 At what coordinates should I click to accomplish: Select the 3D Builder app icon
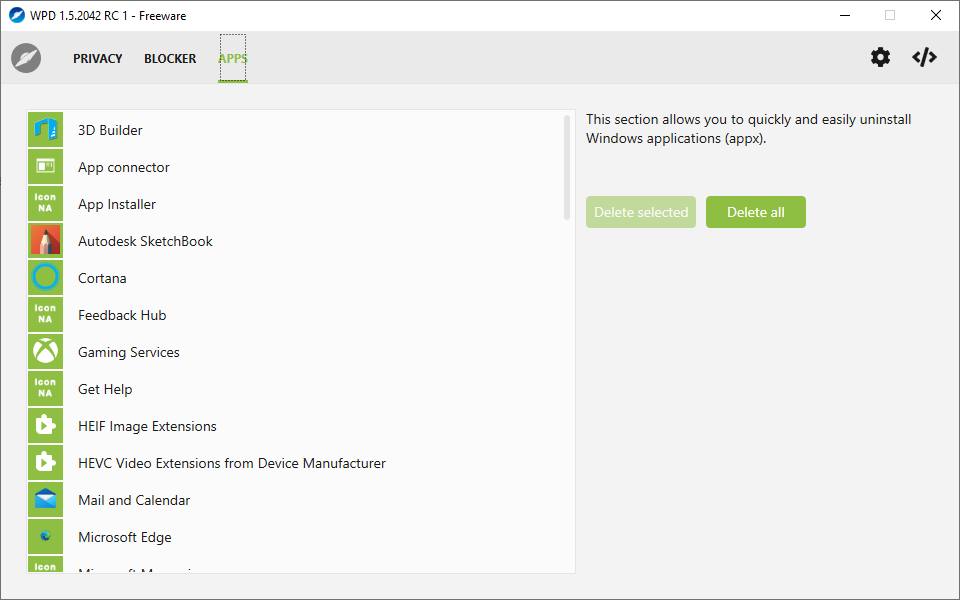[45, 130]
